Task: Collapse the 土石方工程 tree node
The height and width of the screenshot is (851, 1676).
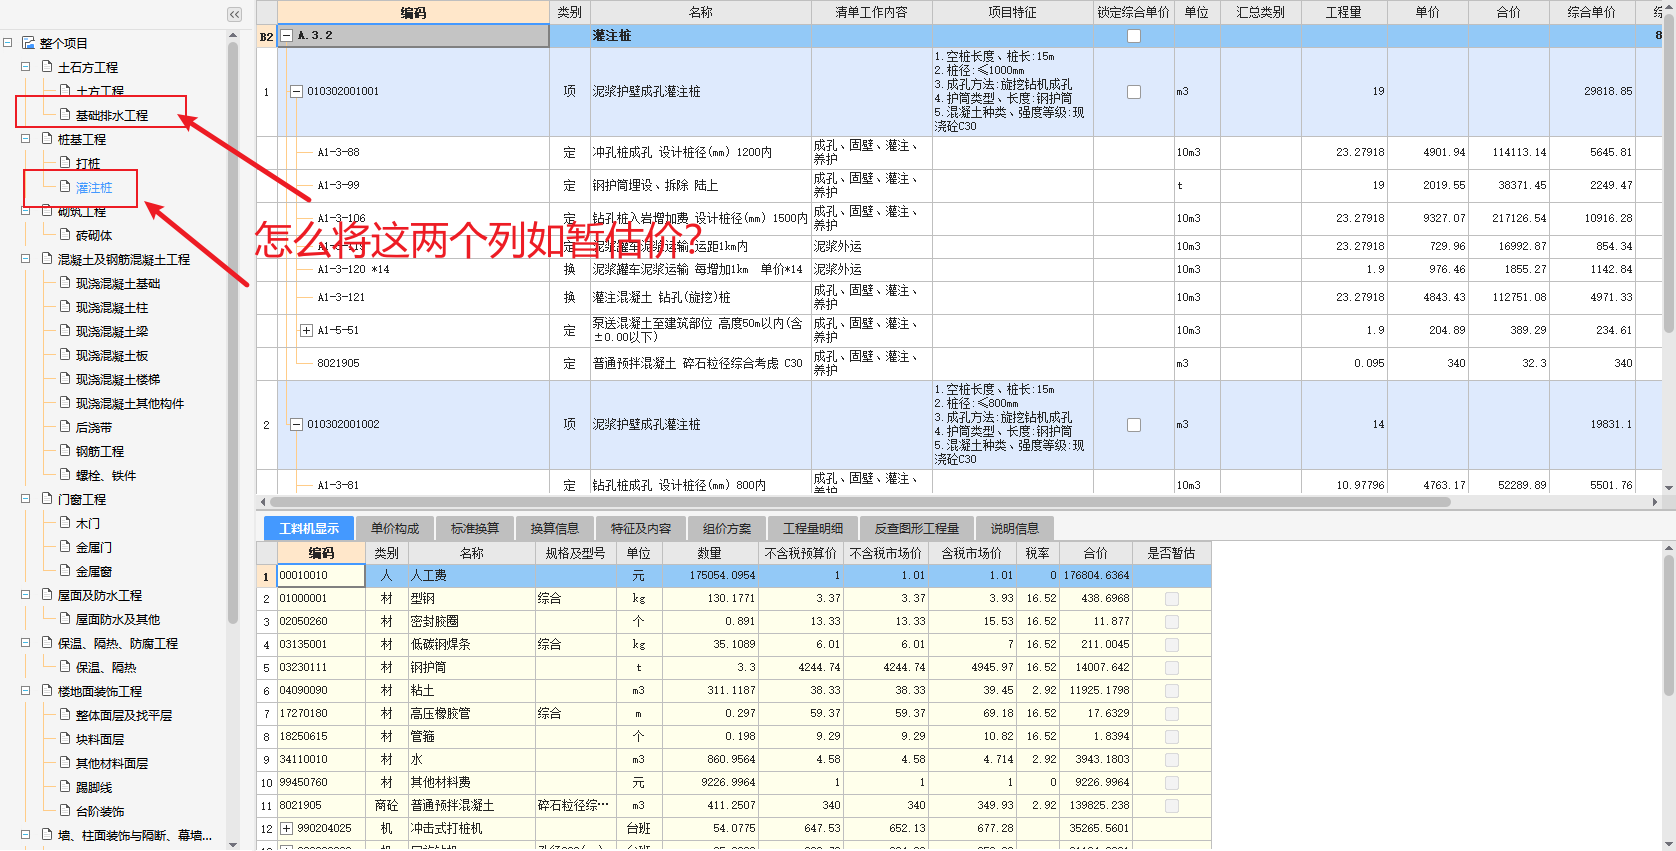Action: click(26, 67)
